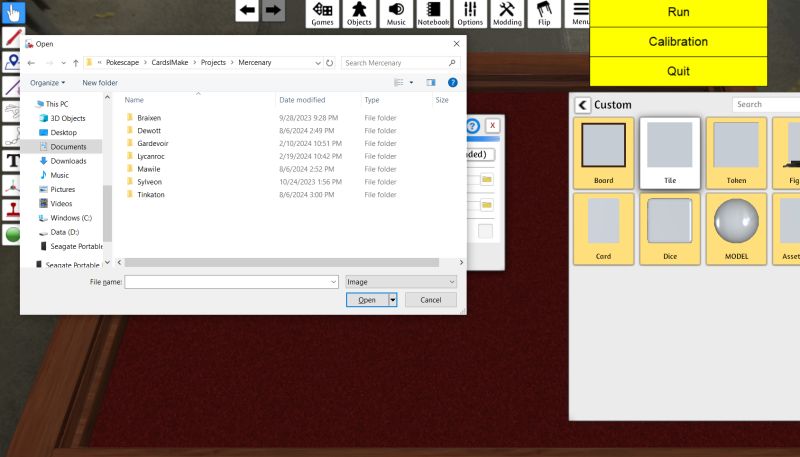Choose the Token custom object

click(736, 153)
